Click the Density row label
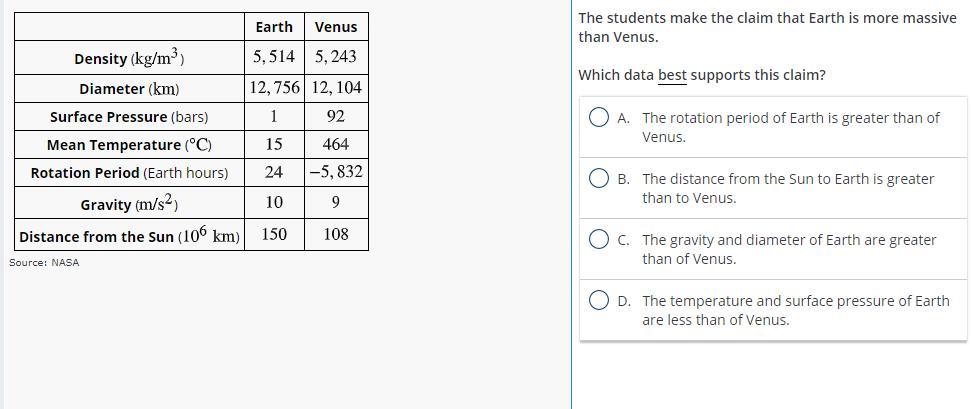The width and height of the screenshot is (971, 409). pyautogui.click(x=129, y=58)
